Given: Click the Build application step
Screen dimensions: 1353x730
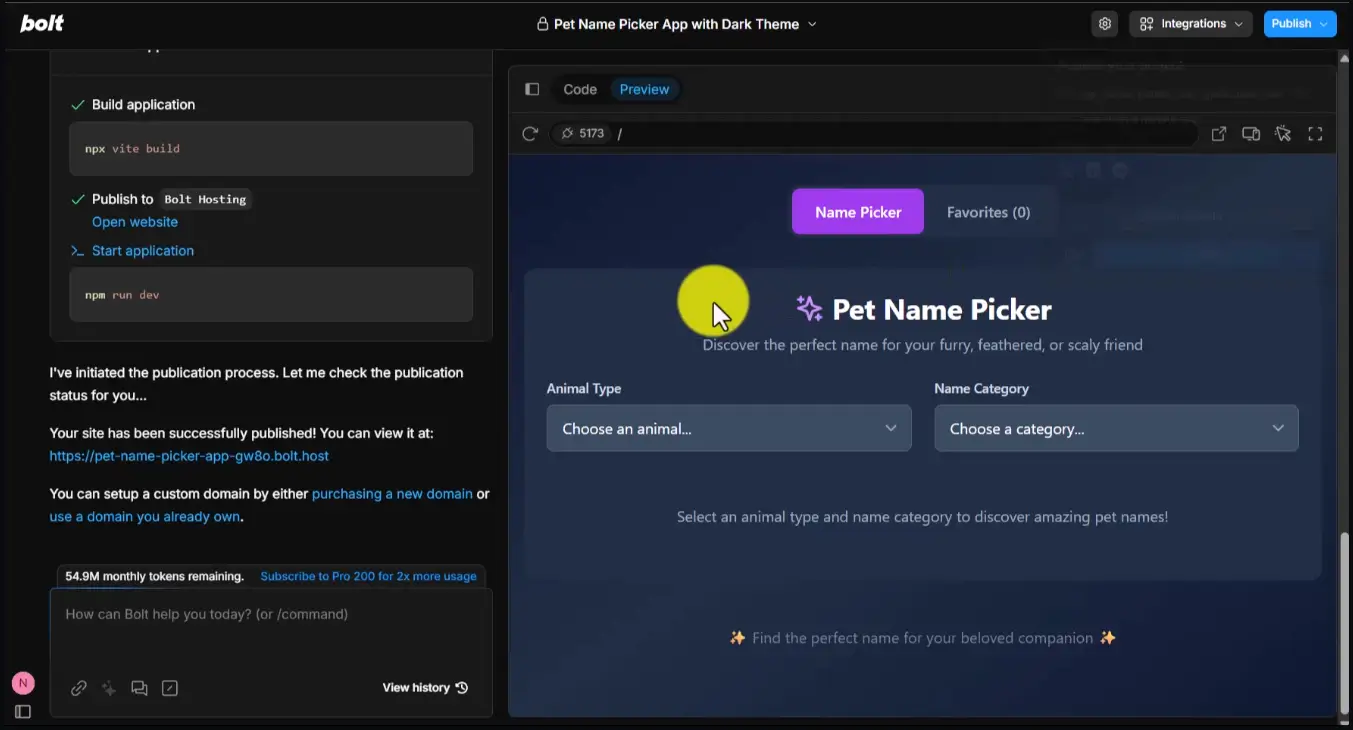Looking at the screenshot, I should click(143, 105).
